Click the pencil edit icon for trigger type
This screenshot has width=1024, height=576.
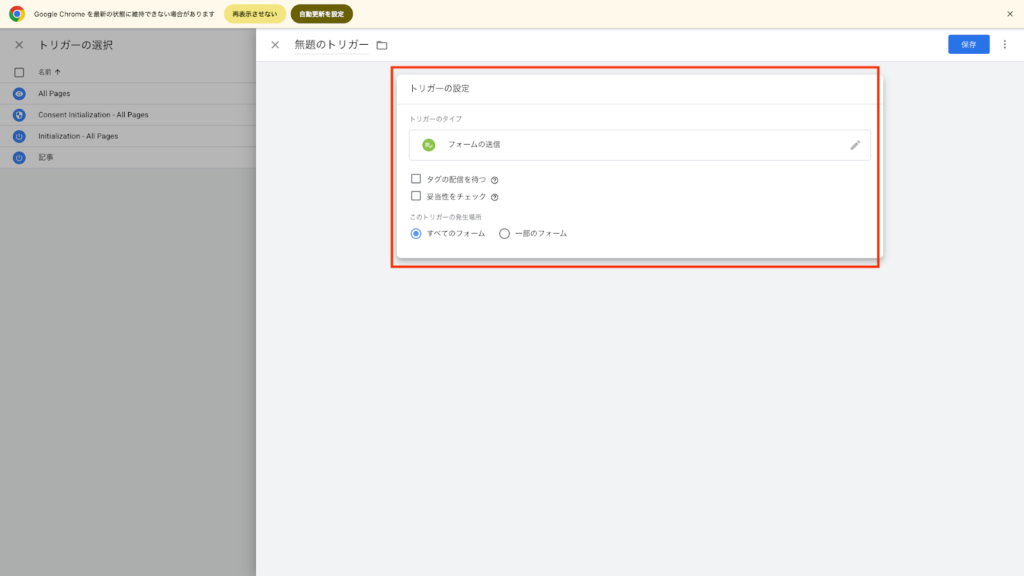855,145
